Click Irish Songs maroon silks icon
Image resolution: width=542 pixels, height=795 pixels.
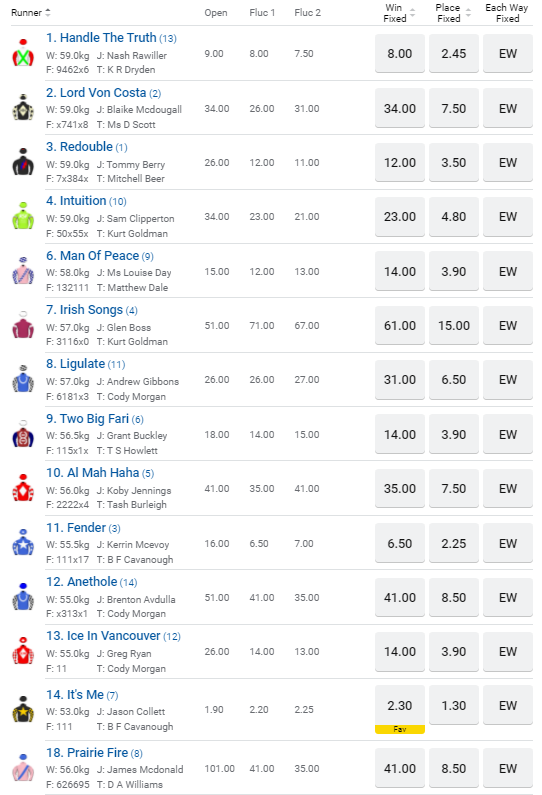pos(23,325)
